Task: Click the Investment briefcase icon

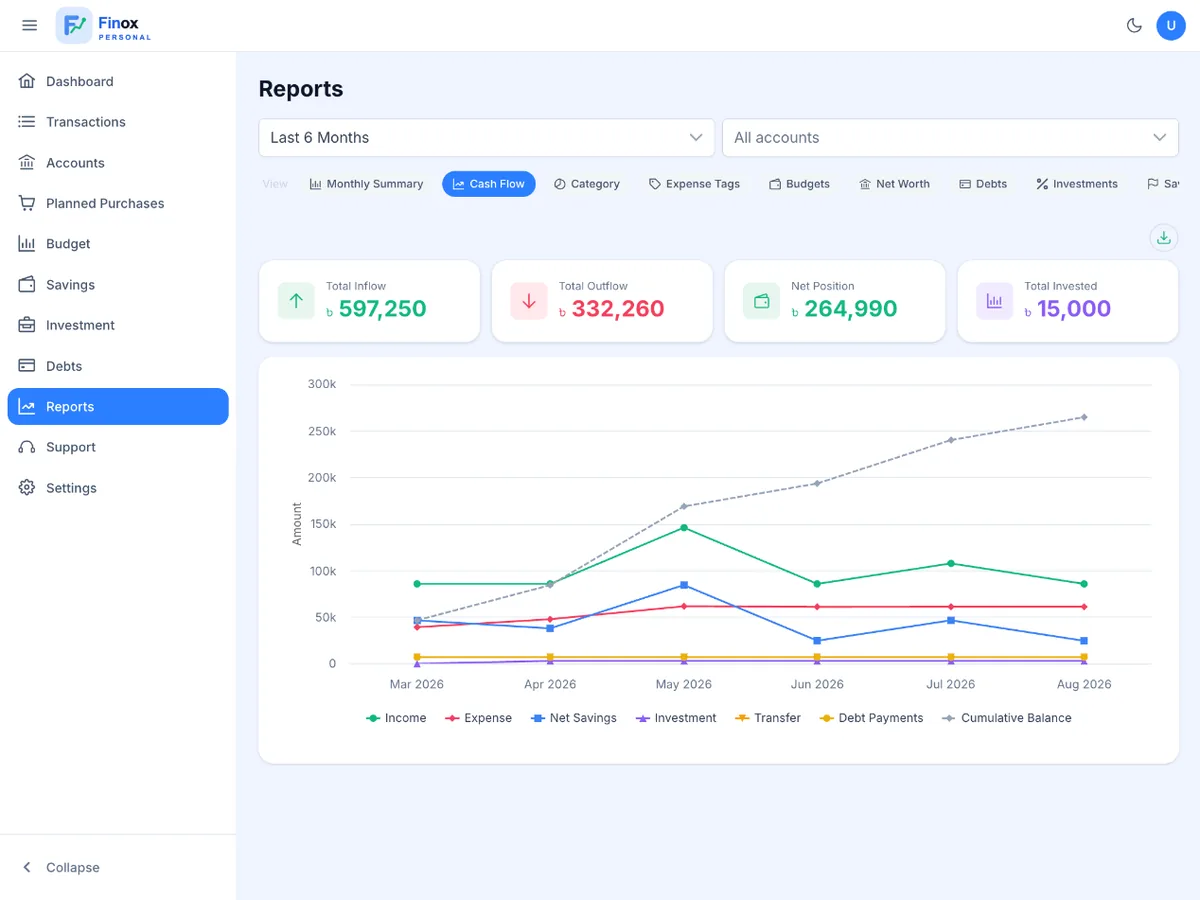Action: [x=27, y=325]
